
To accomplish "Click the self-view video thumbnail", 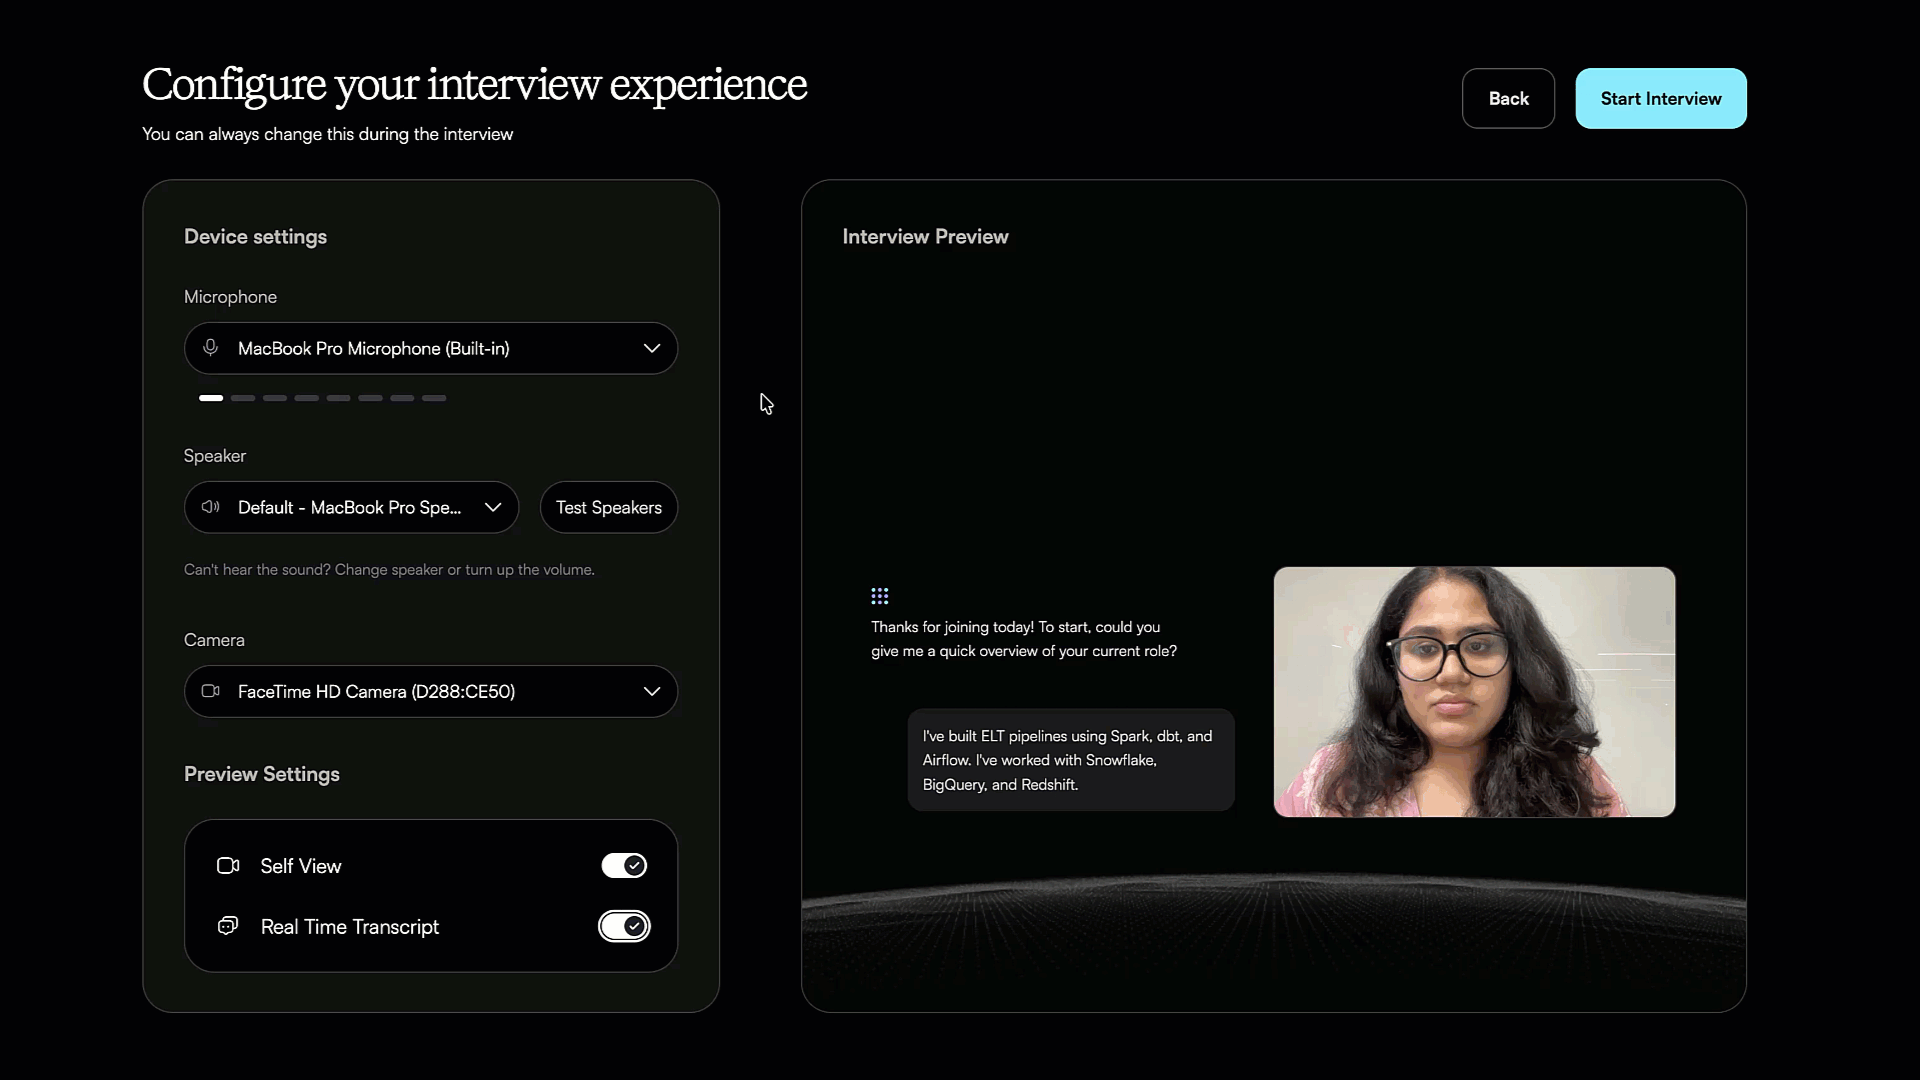I will coord(1473,691).
